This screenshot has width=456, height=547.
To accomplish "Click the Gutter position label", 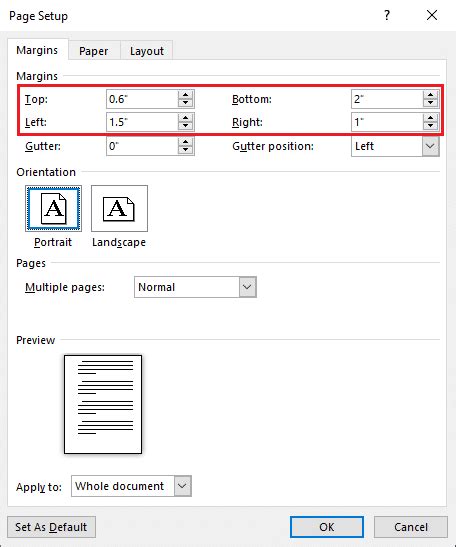I will 273,146.
